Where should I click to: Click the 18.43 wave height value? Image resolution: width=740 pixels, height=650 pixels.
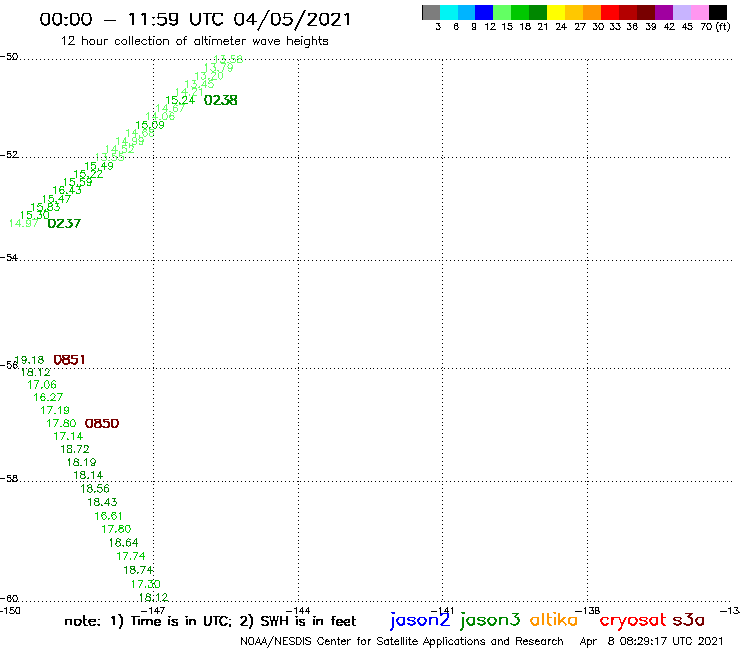click(x=102, y=502)
